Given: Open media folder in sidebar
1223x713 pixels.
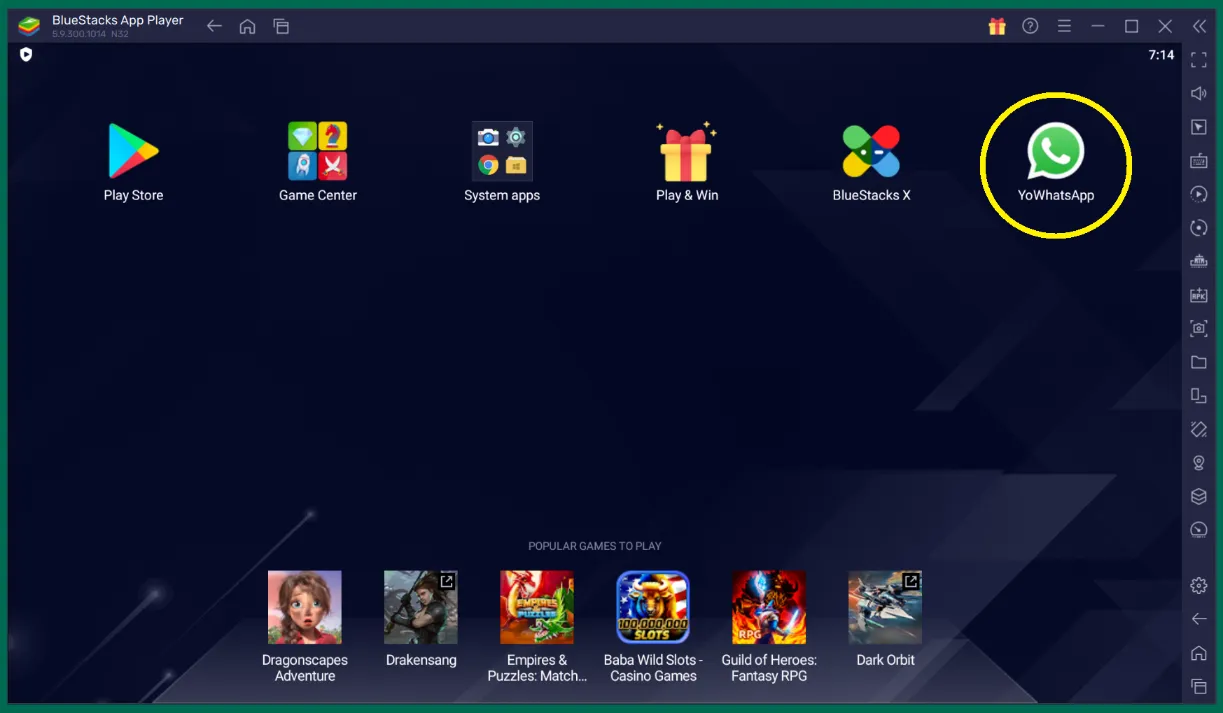Looking at the screenshot, I should point(1199,362).
